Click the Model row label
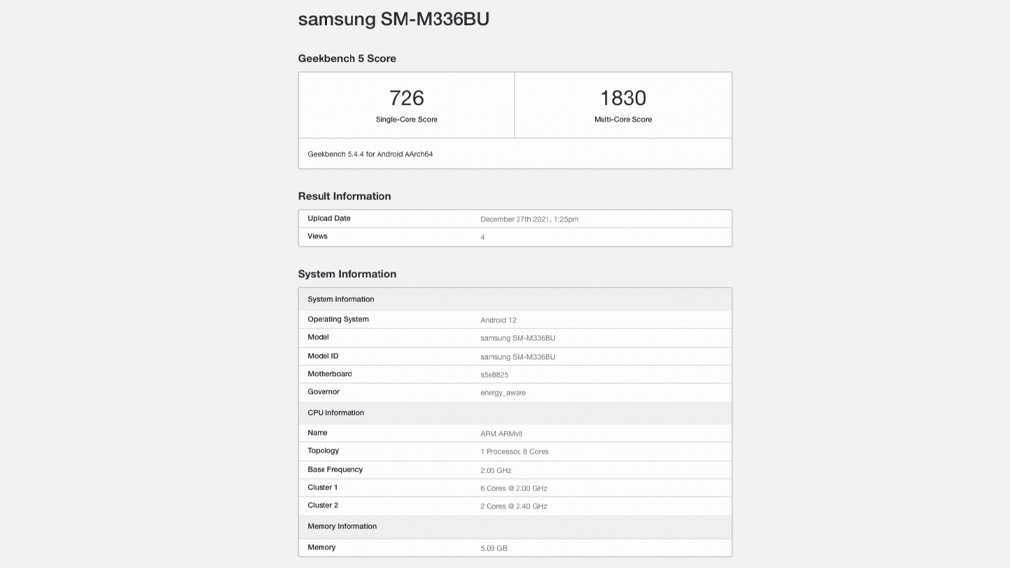 (318, 337)
